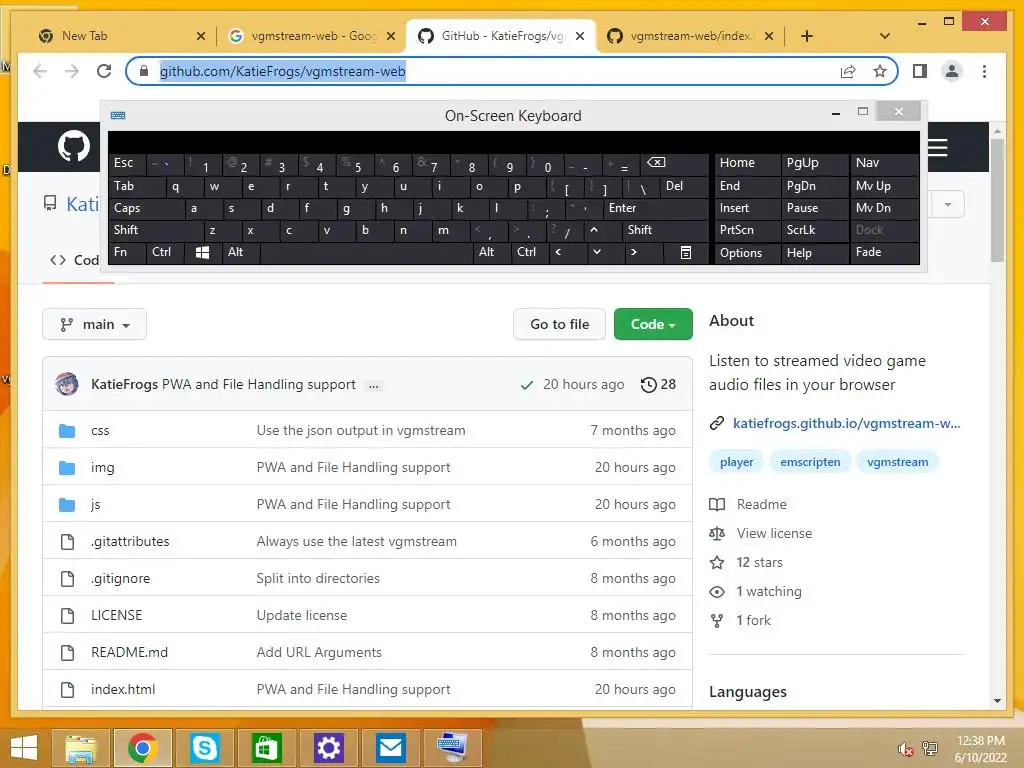Toggle Fn key on On-Screen Keyboard
The height and width of the screenshot is (768, 1024).
(127, 252)
